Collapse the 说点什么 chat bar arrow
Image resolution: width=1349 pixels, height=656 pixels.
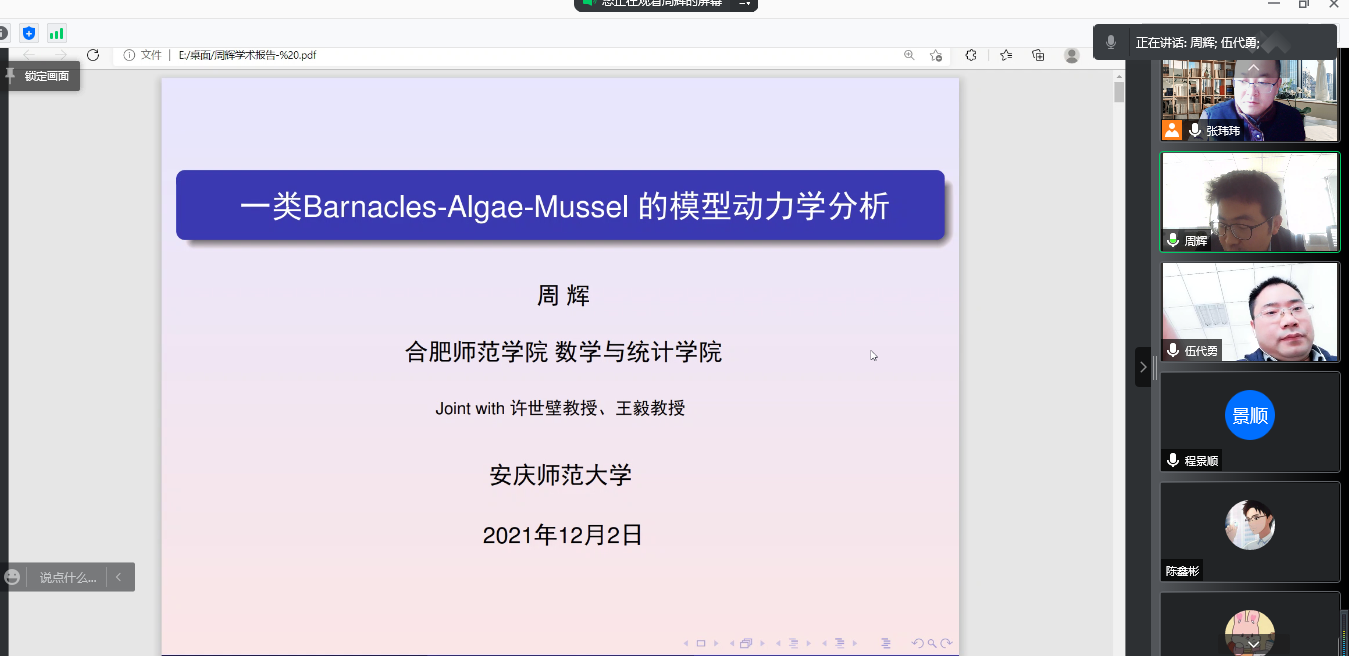(x=118, y=577)
